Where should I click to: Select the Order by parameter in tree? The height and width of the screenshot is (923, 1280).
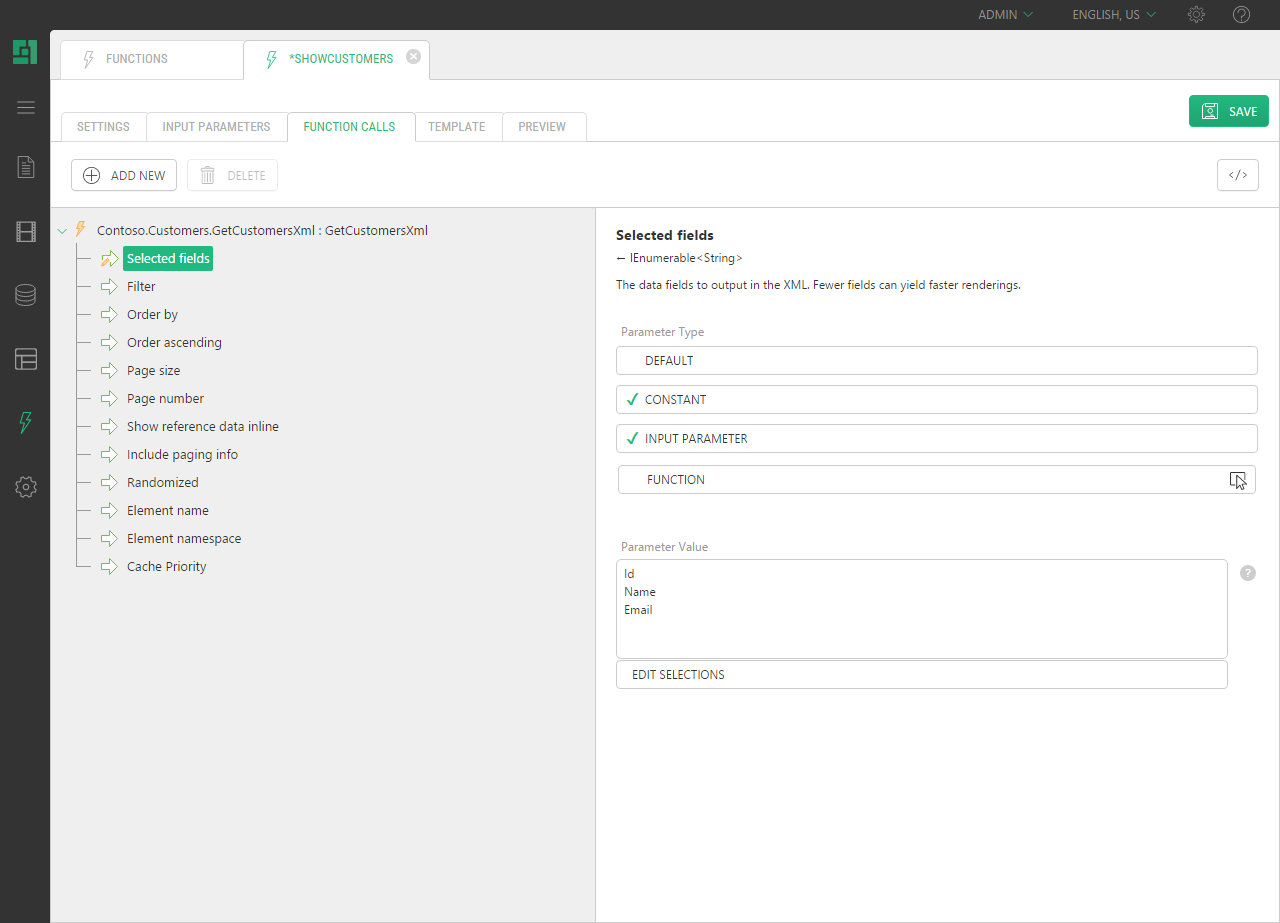152,315
